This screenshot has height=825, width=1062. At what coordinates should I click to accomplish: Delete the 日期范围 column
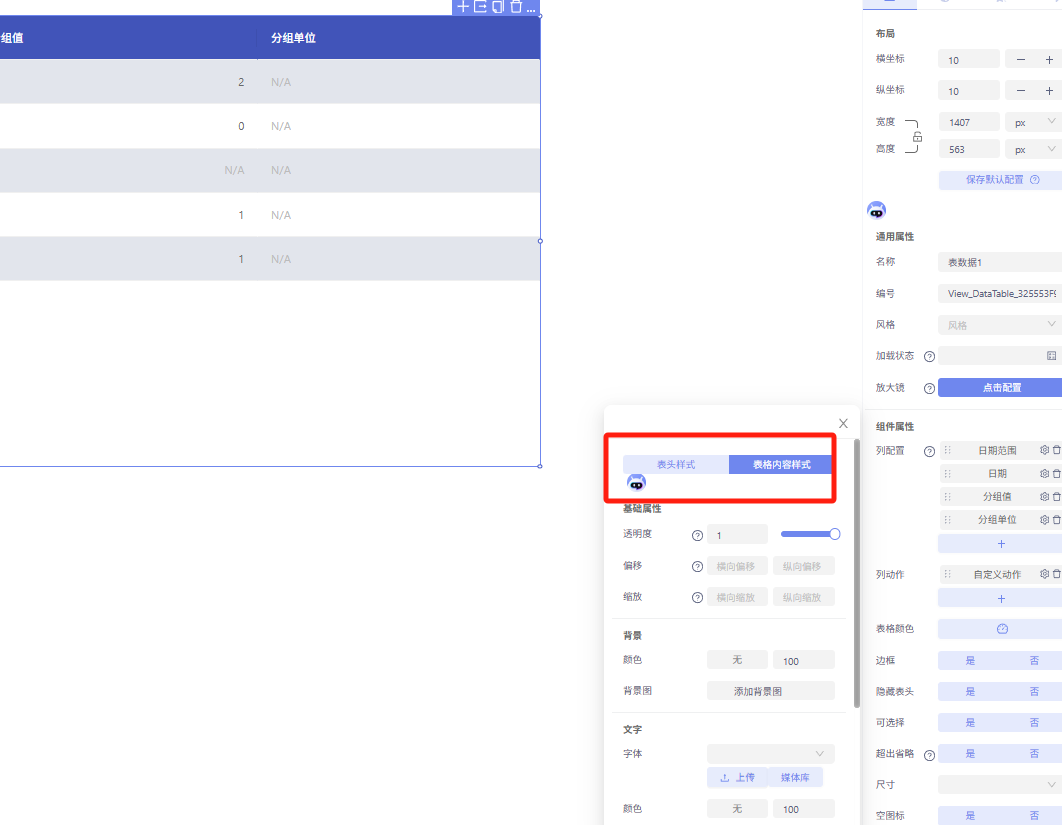tap(1057, 450)
